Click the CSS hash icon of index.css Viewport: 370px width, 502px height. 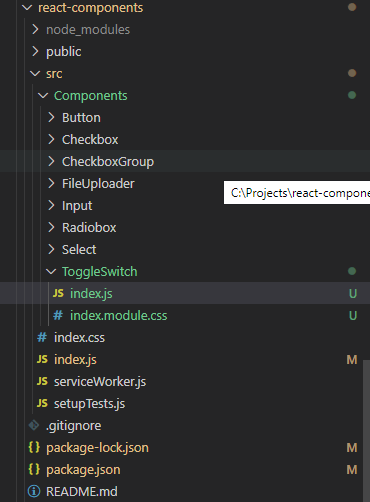tap(42, 337)
